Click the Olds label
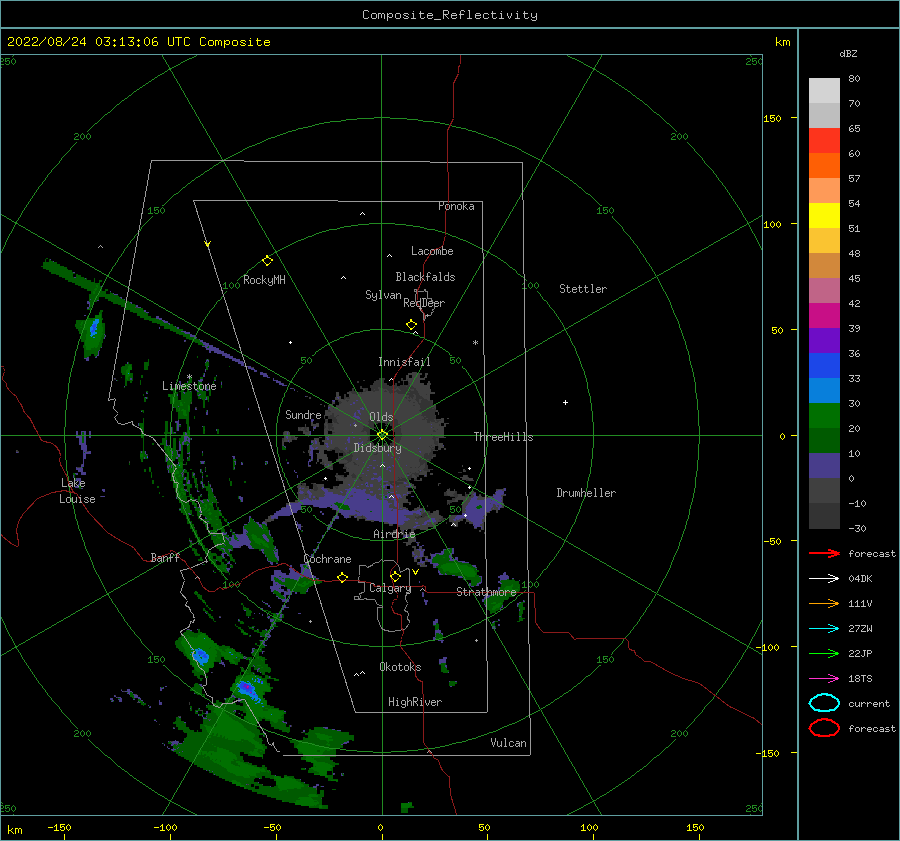 (381, 417)
